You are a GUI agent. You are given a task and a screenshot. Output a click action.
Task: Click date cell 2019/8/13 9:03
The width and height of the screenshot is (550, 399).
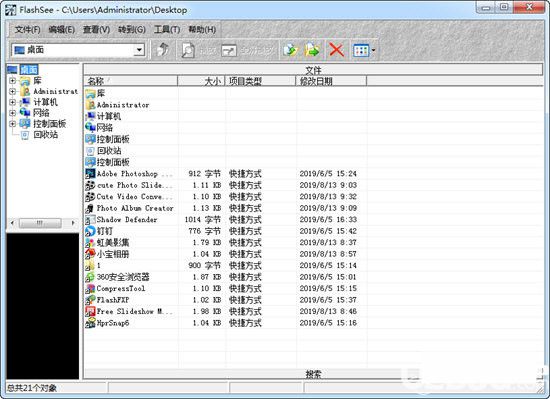(x=328, y=185)
